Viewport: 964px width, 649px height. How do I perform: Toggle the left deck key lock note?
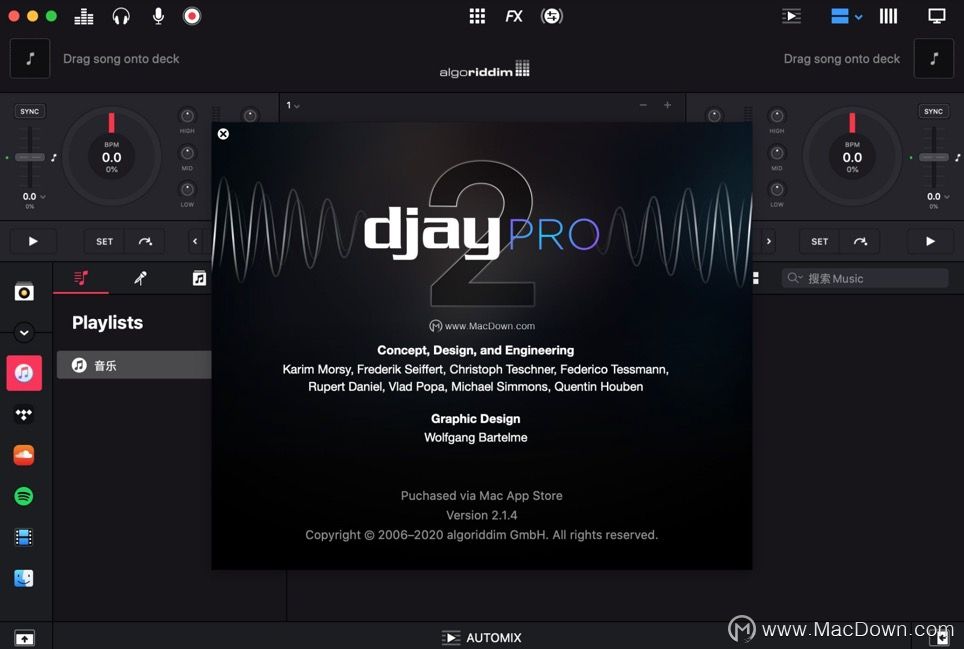coord(53,158)
